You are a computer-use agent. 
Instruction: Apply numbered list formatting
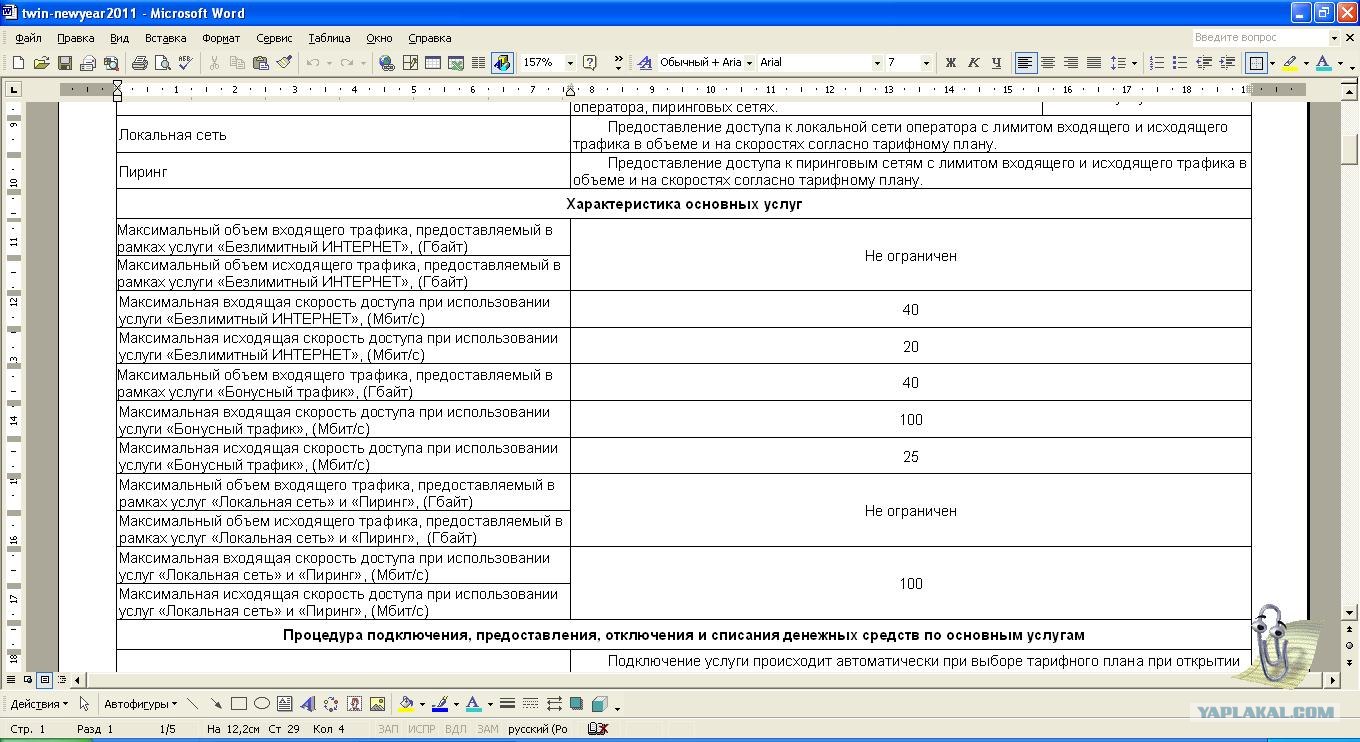[x=1157, y=63]
